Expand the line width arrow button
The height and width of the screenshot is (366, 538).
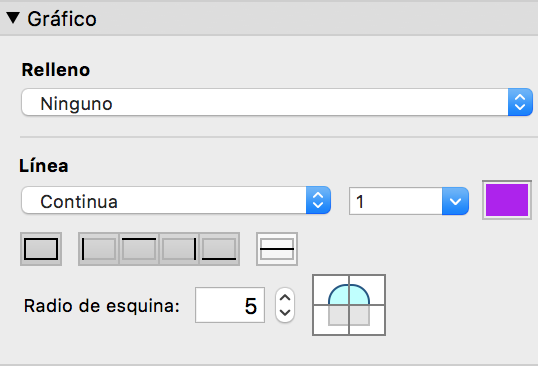pyautogui.click(x=455, y=201)
